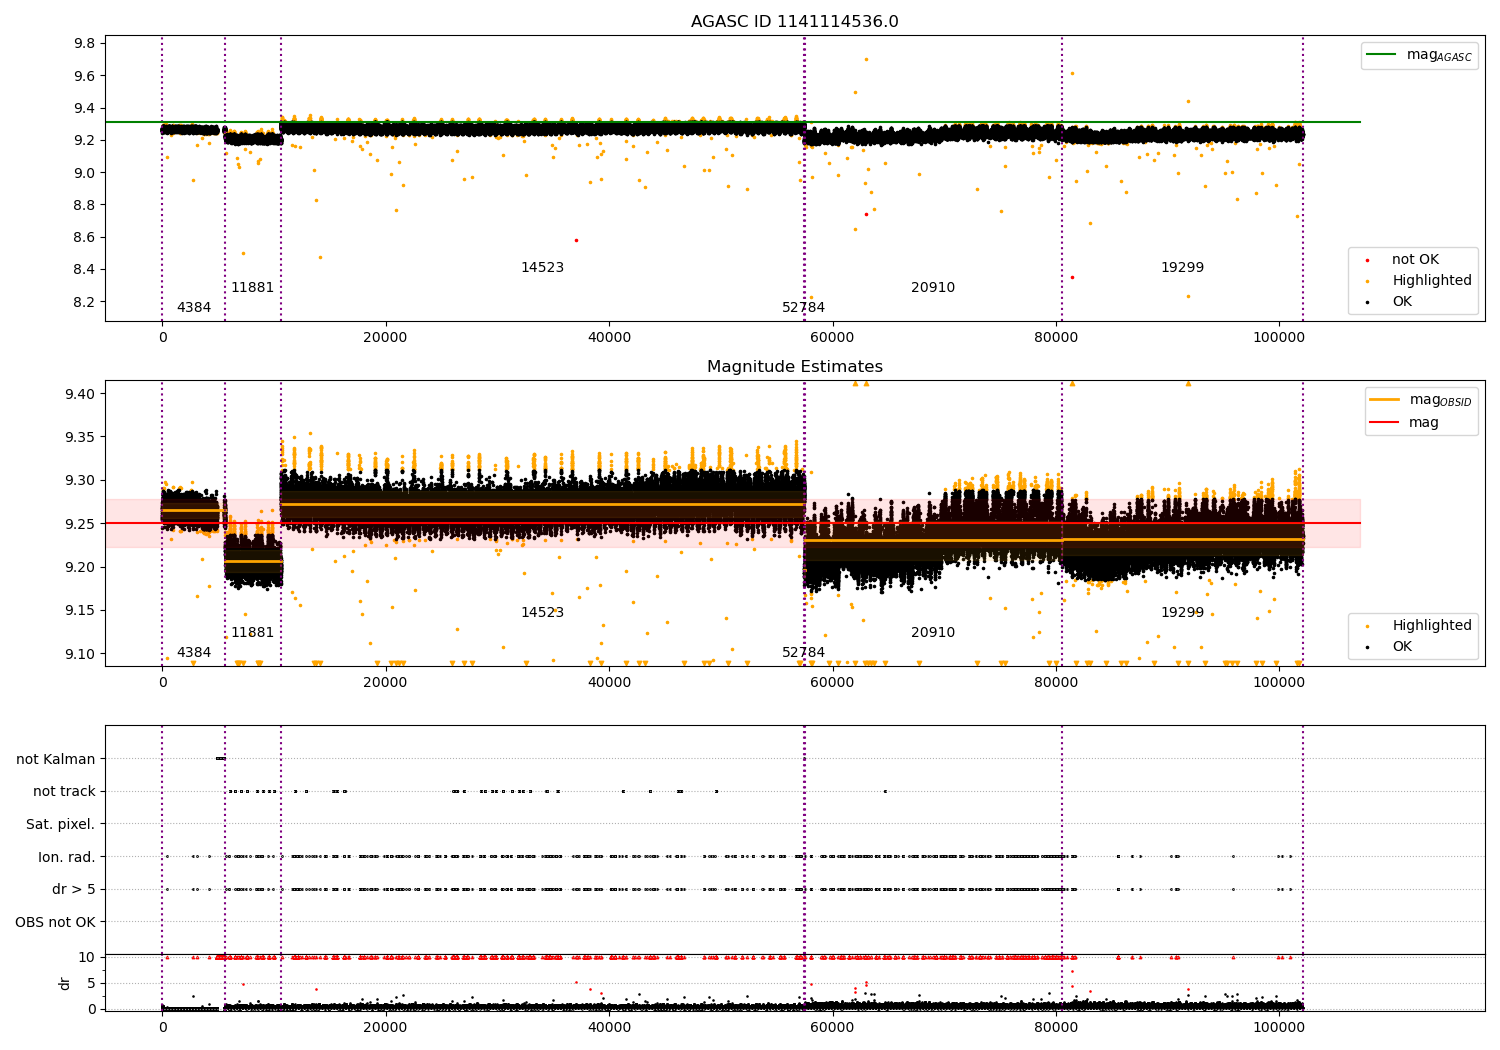This screenshot has width=1500, height=1050.
Task: Click the 'Sat. pixel.' axis label
Action: pyautogui.click(x=60, y=825)
